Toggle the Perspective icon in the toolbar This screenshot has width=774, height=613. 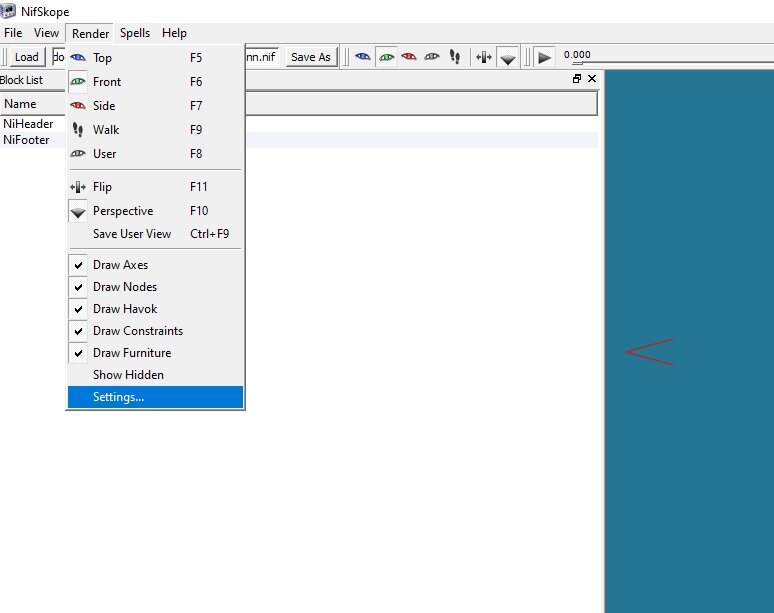click(x=507, y=57)
